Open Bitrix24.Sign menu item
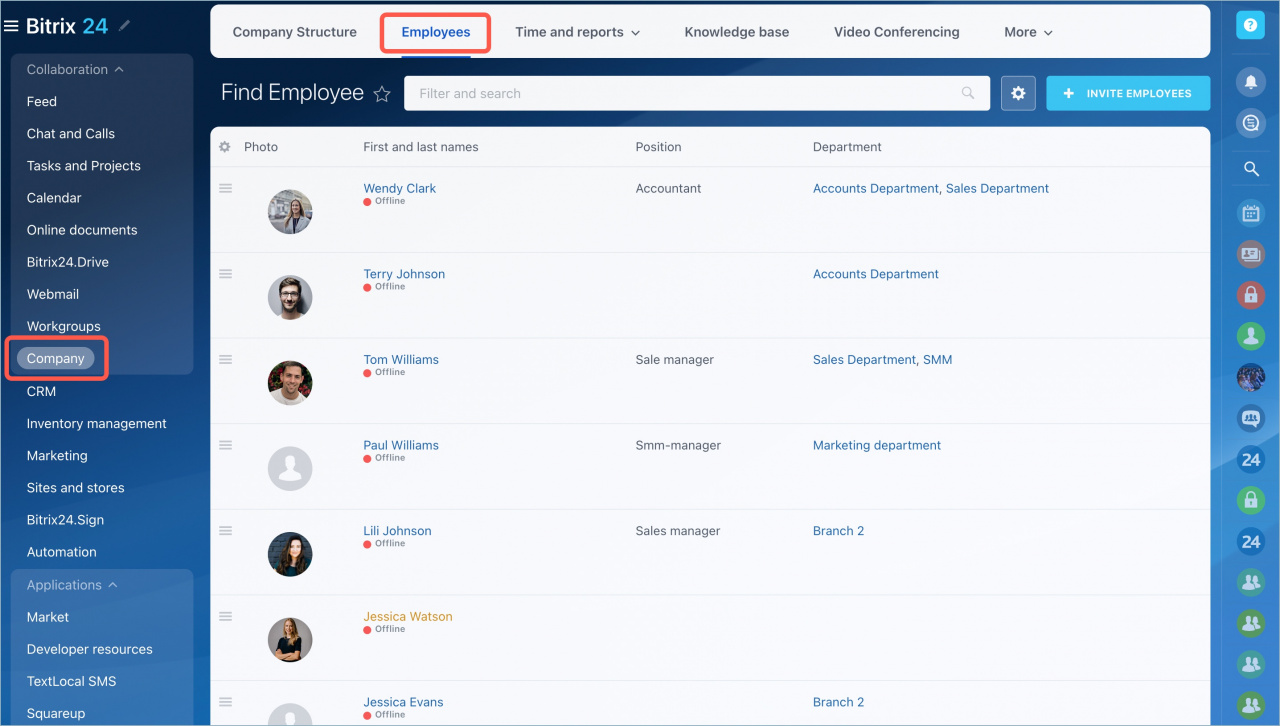The image size is (1280, 726). [x=65, y=520]
